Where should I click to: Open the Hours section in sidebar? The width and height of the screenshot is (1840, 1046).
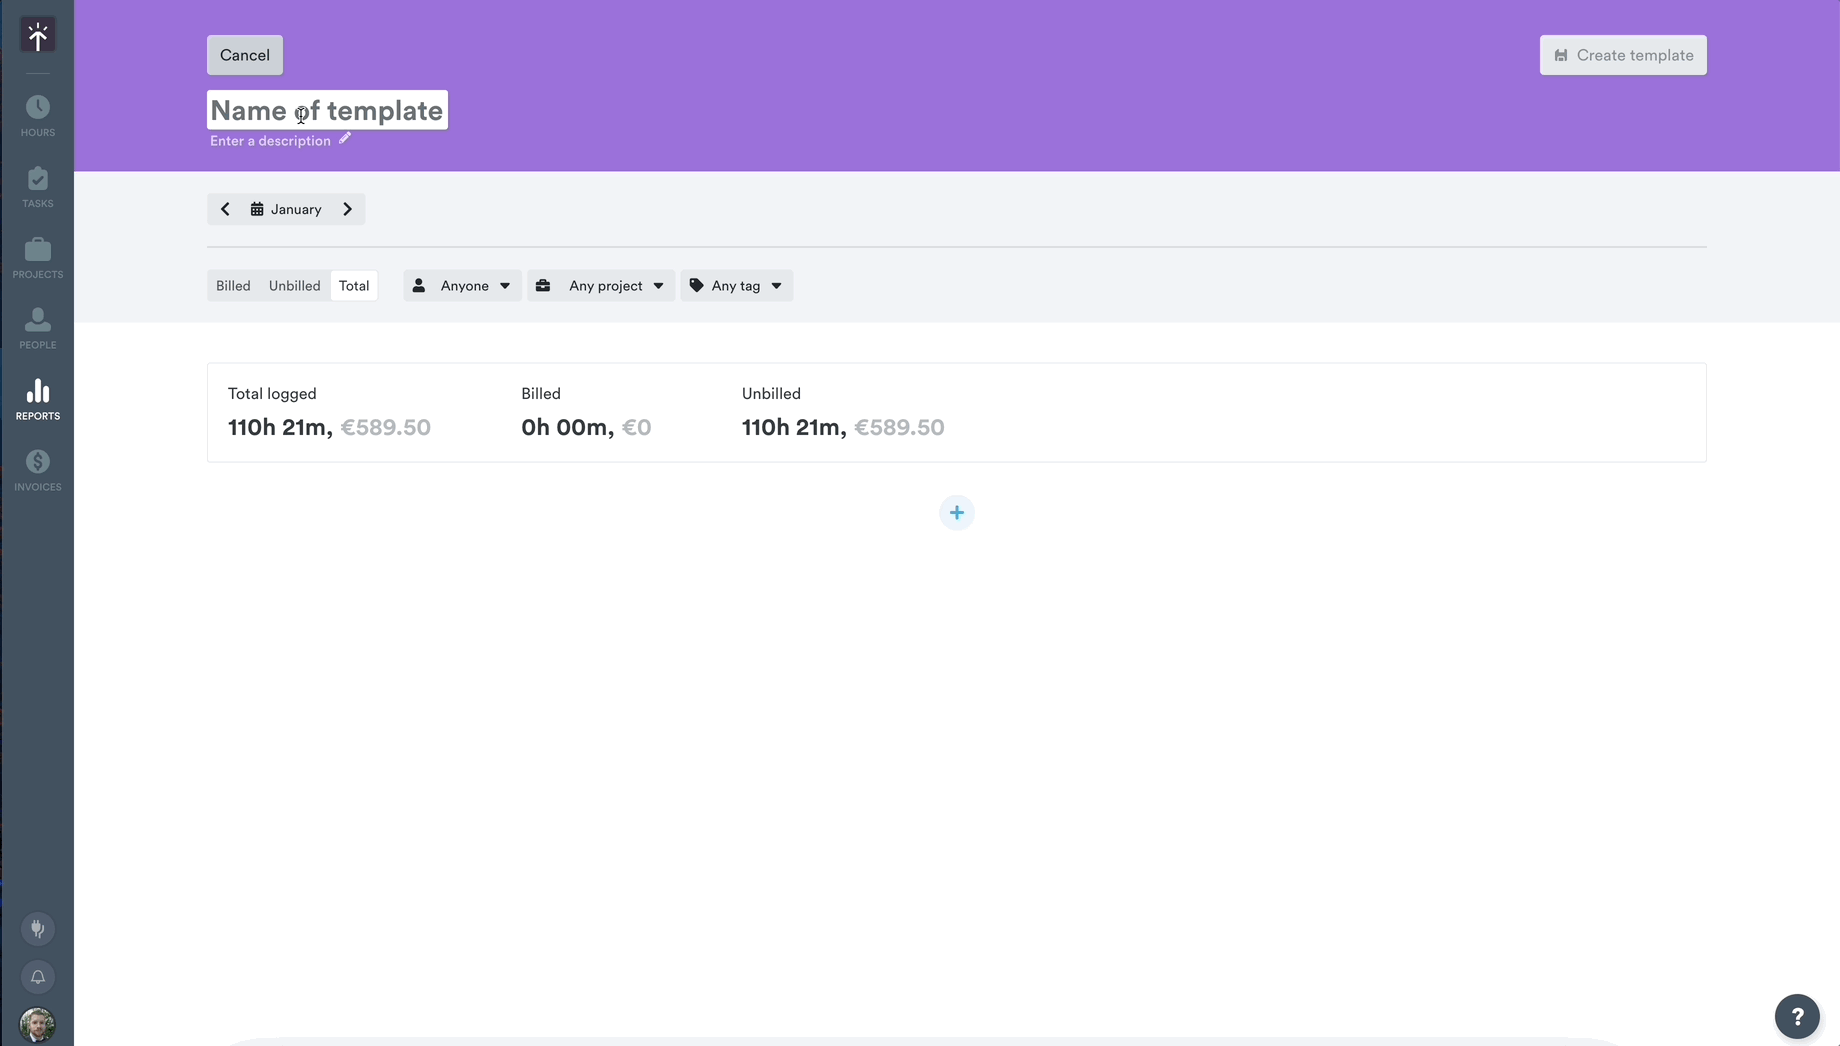[37, 112]
